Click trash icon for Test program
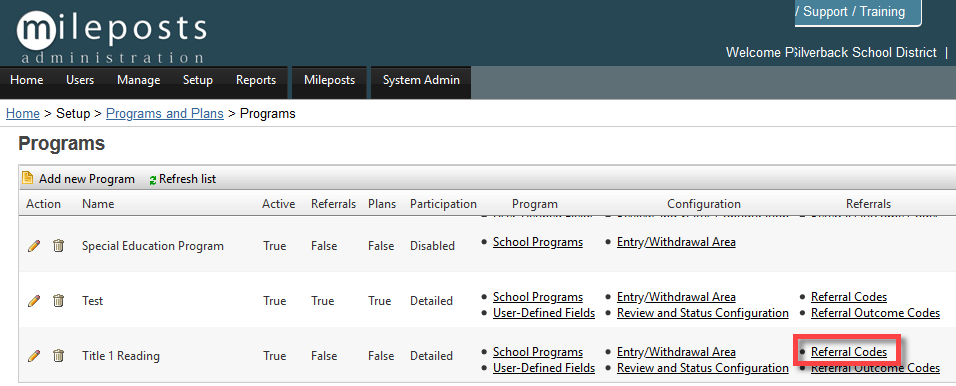Screen dimensions: 956x386 pos(58,301)
